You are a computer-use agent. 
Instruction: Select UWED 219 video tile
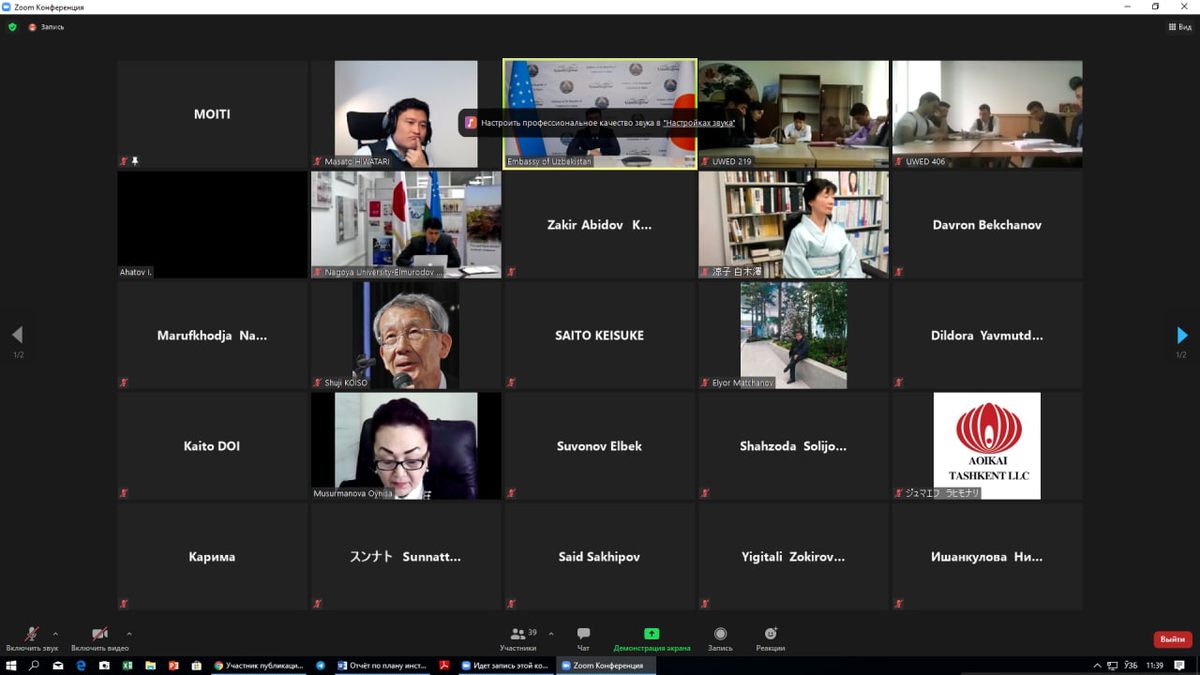pyautogui.click(x=793, y=113)
